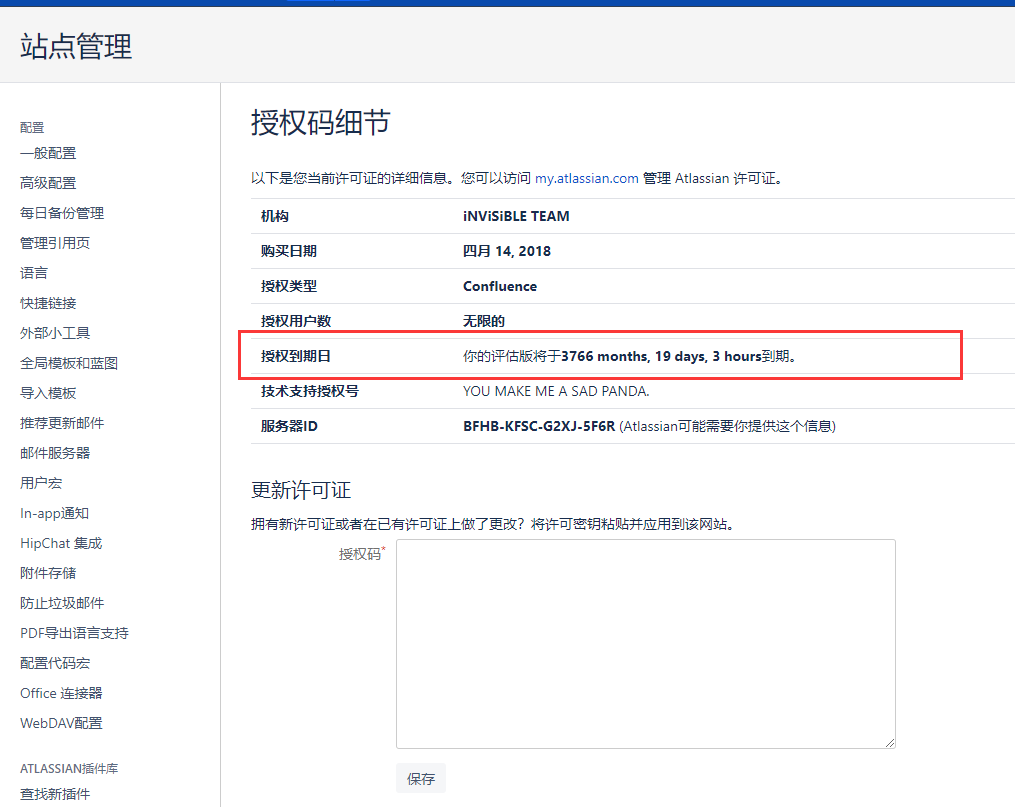
Task: Open 附件存储 settings
Action: (x=48, y=573)
